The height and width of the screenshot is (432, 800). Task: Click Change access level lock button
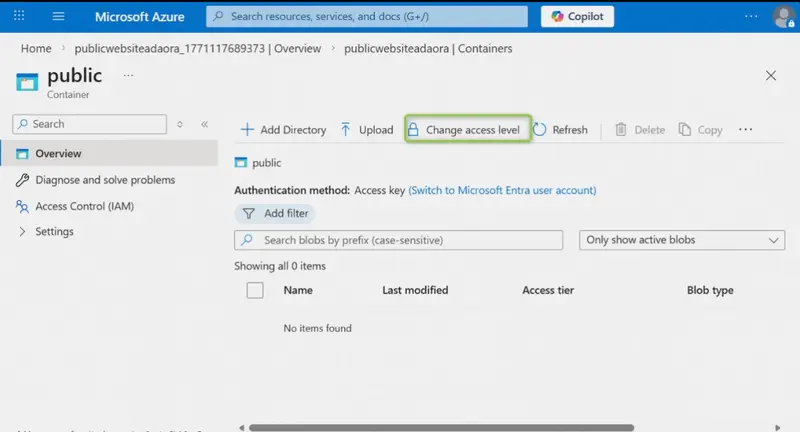468,130
